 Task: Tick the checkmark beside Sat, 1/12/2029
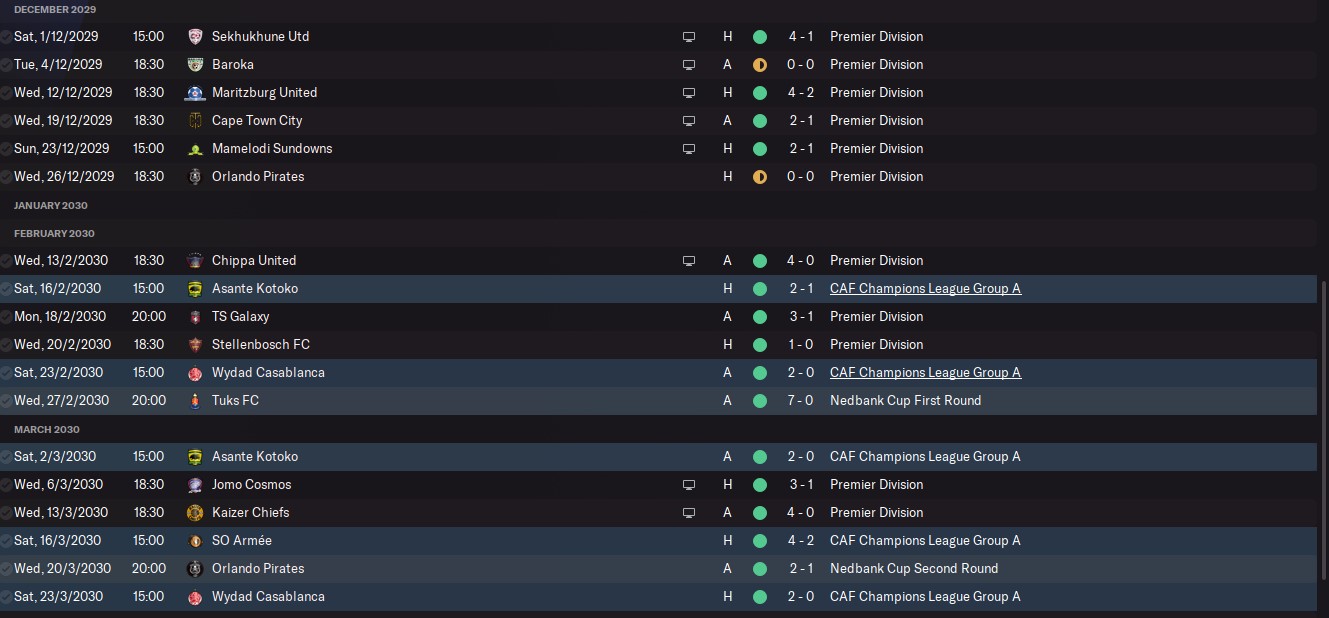(7, 36)
